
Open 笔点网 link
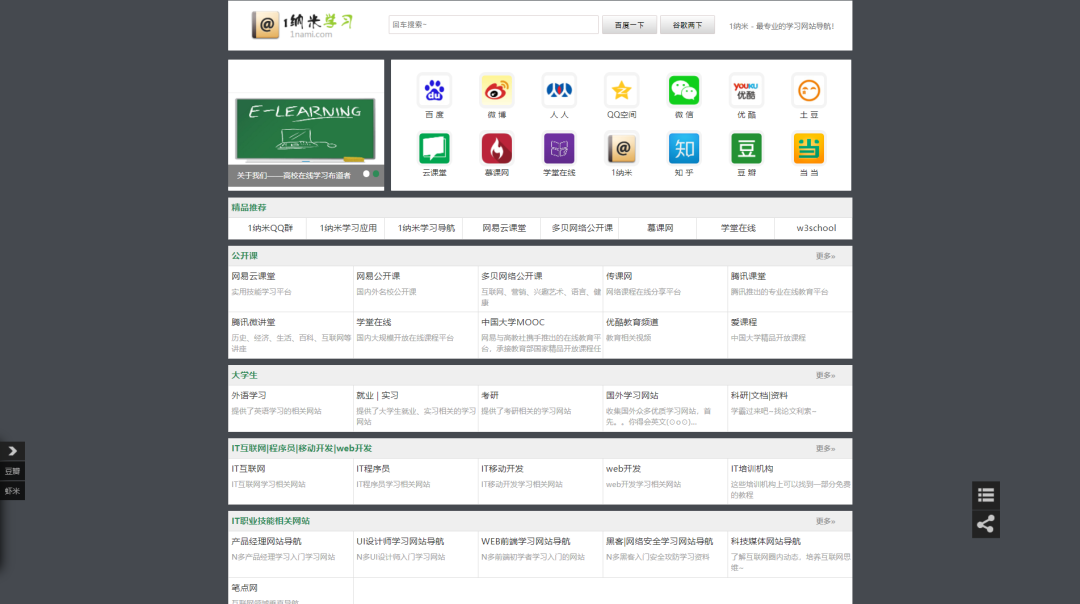[x=245, y=588]
